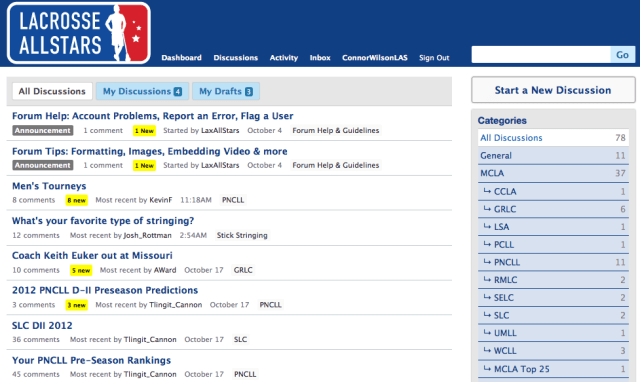Click Tlingit_Cannon on Preseason Predictions row
The height and width of the screenshot is (382, 640).
[x=176, y=304]
